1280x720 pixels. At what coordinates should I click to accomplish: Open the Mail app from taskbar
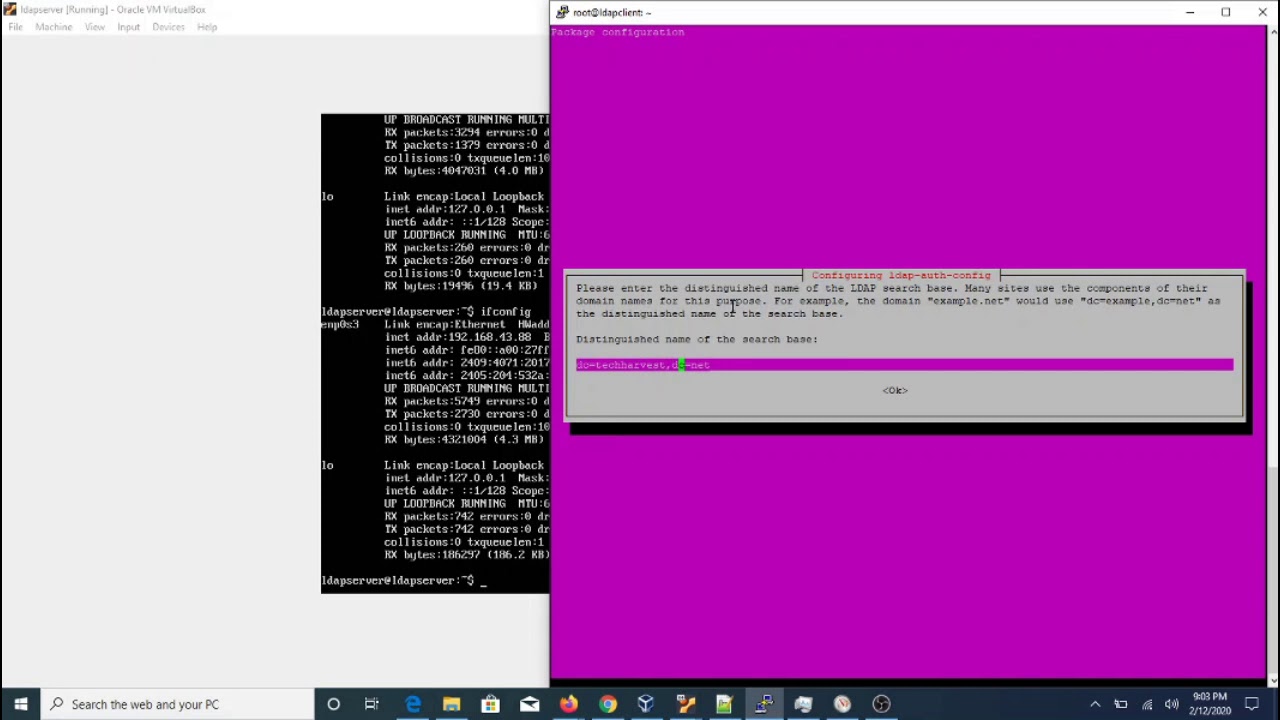pos(529,704)
